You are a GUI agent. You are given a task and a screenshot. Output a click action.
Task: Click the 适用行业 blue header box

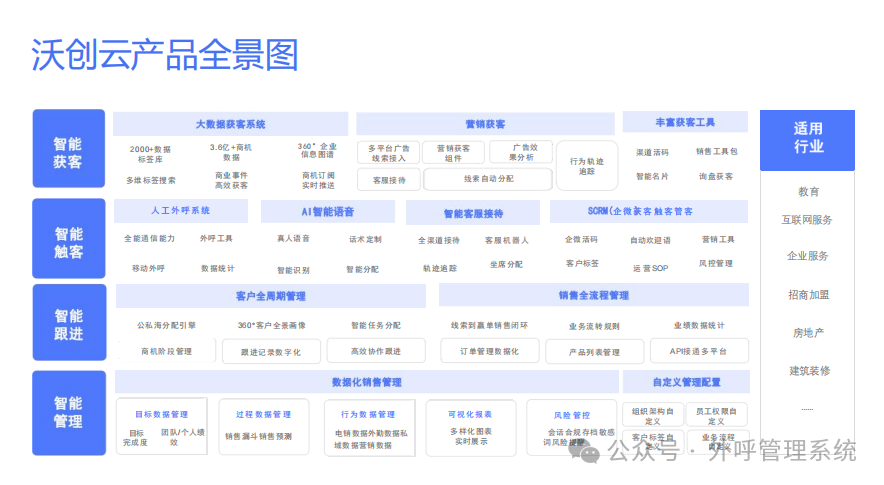[x=807, y=140]
